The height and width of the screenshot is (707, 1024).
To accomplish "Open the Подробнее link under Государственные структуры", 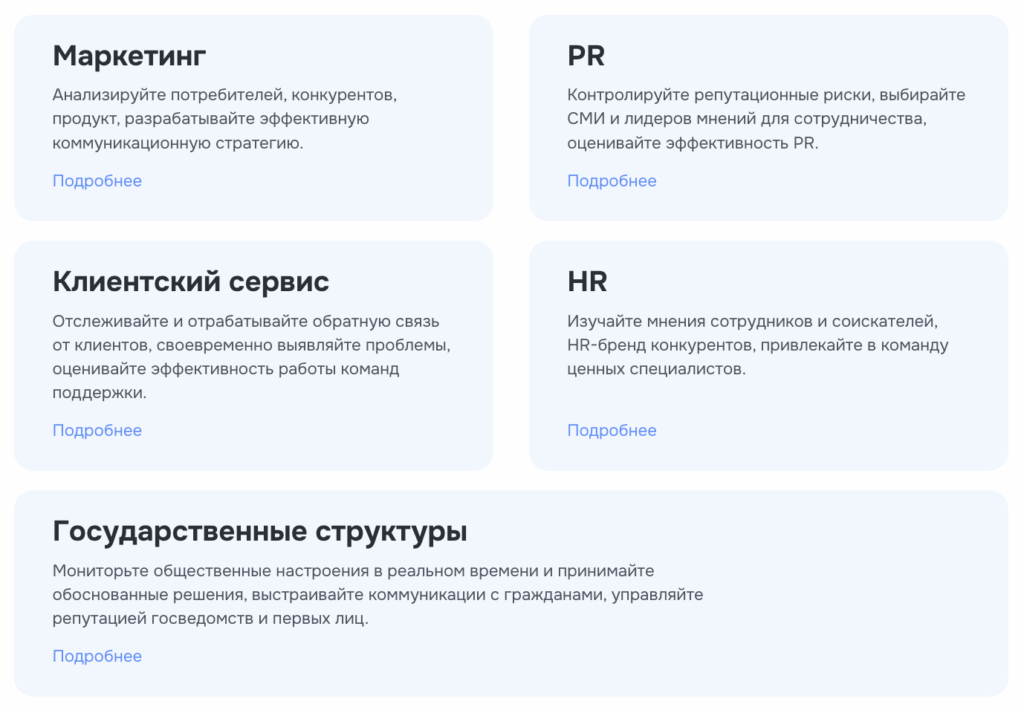I will (x=96, y=656).
